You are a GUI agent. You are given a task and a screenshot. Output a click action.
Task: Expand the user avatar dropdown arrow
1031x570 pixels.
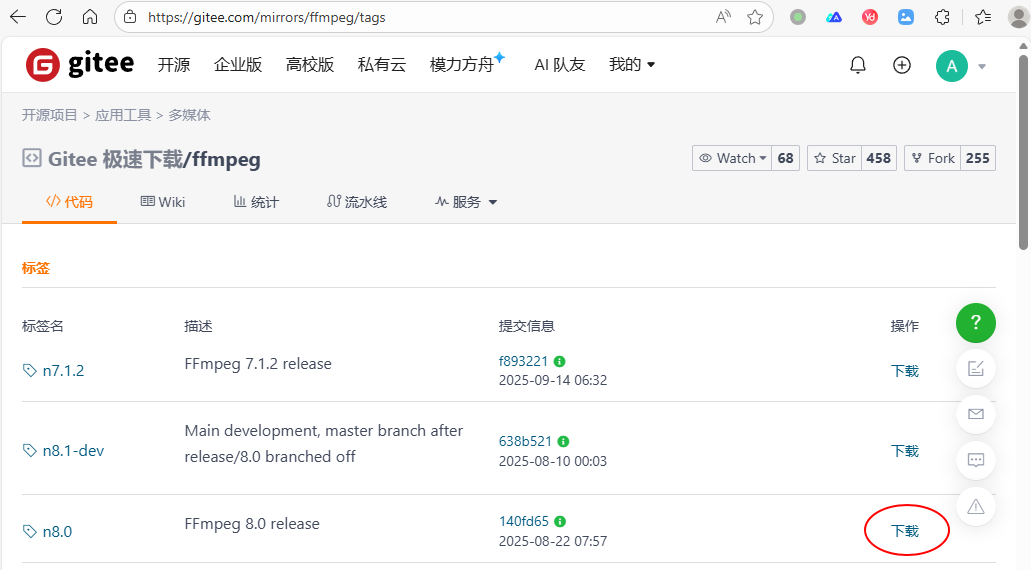tap(982, 66)
